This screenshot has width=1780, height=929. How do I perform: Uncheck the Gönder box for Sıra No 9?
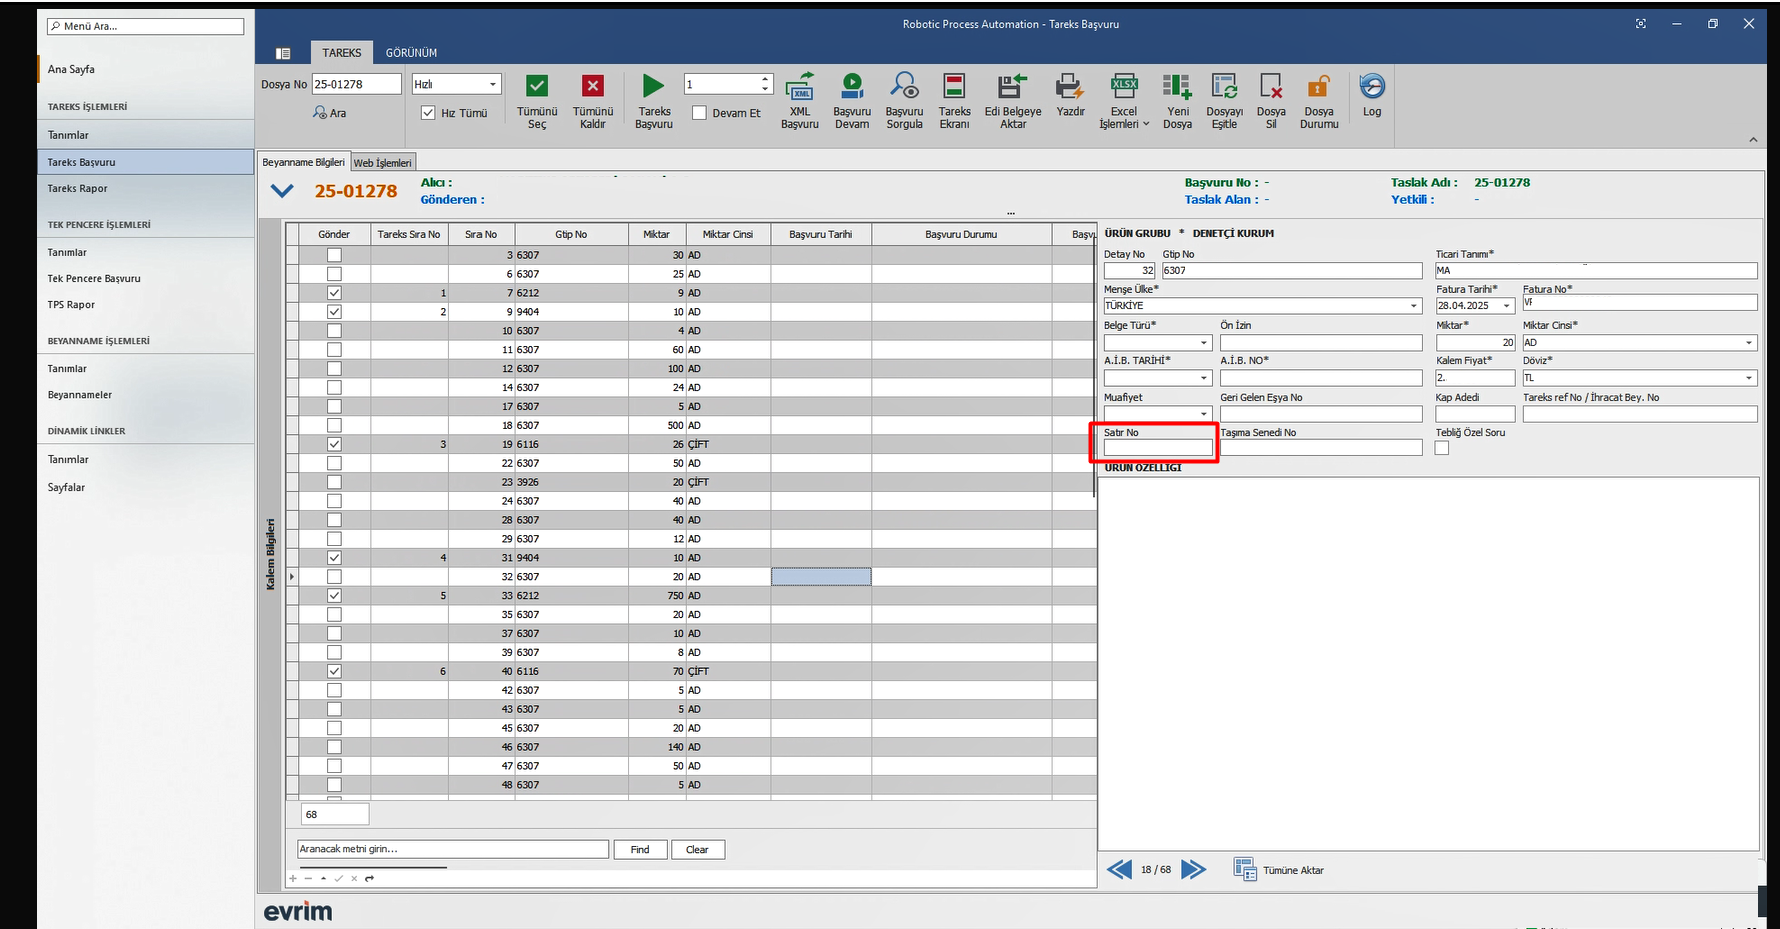coord(334,312)
